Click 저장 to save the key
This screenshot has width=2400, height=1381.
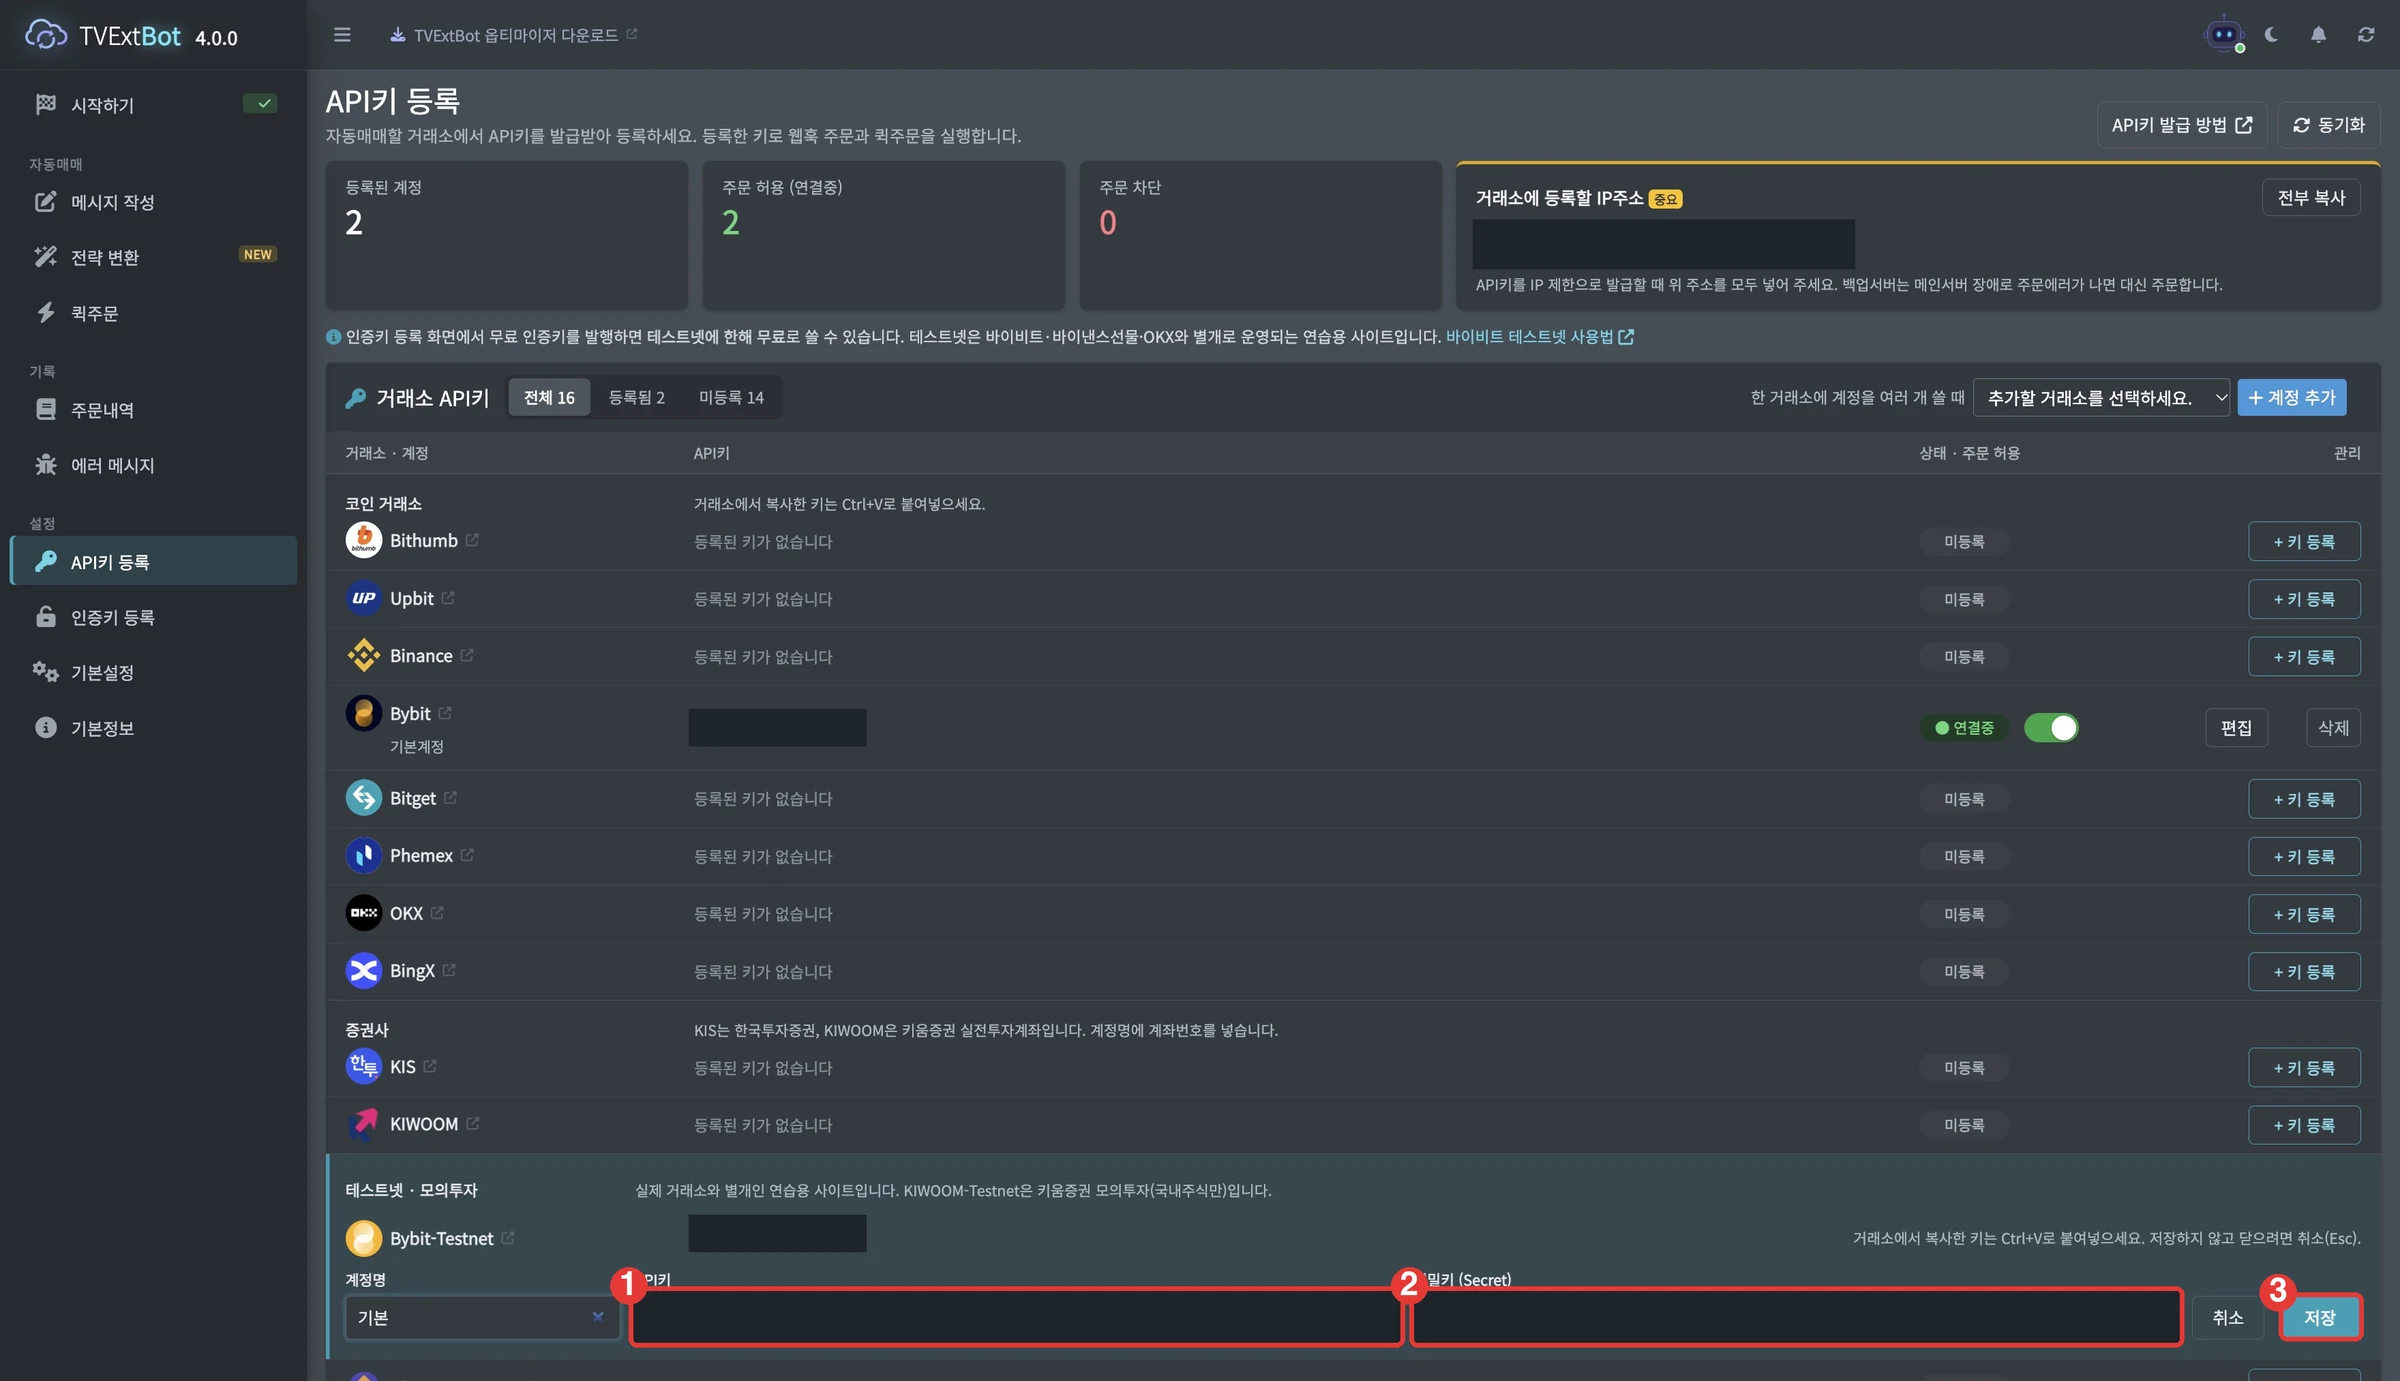point(2320,1318)
